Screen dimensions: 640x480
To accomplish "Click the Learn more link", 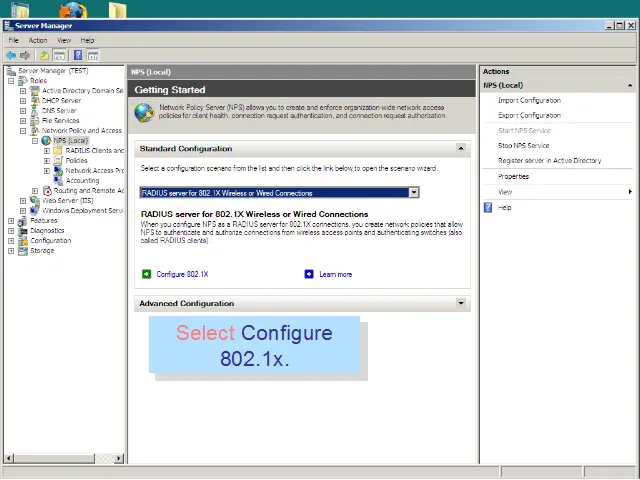I will pyautogui.click(x=336, y=274).
